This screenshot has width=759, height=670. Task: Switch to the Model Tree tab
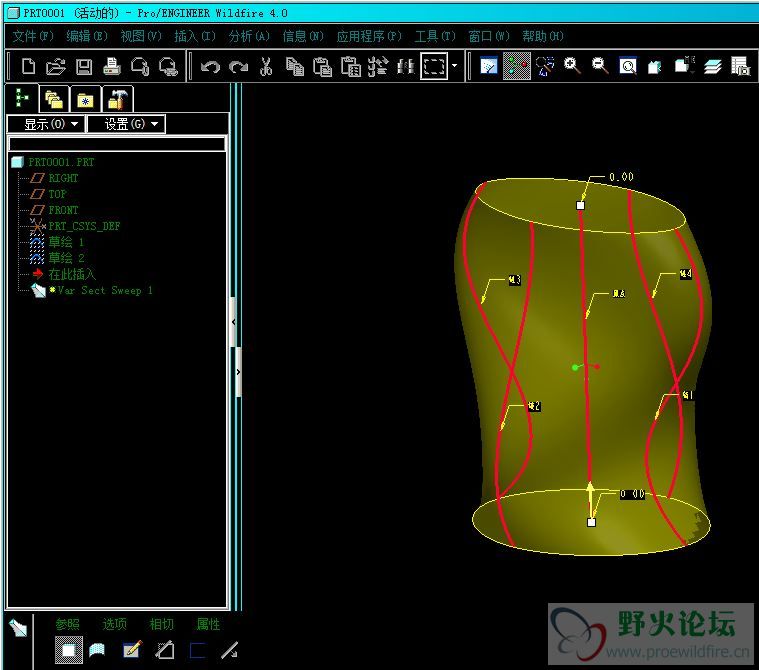point(21,98)
